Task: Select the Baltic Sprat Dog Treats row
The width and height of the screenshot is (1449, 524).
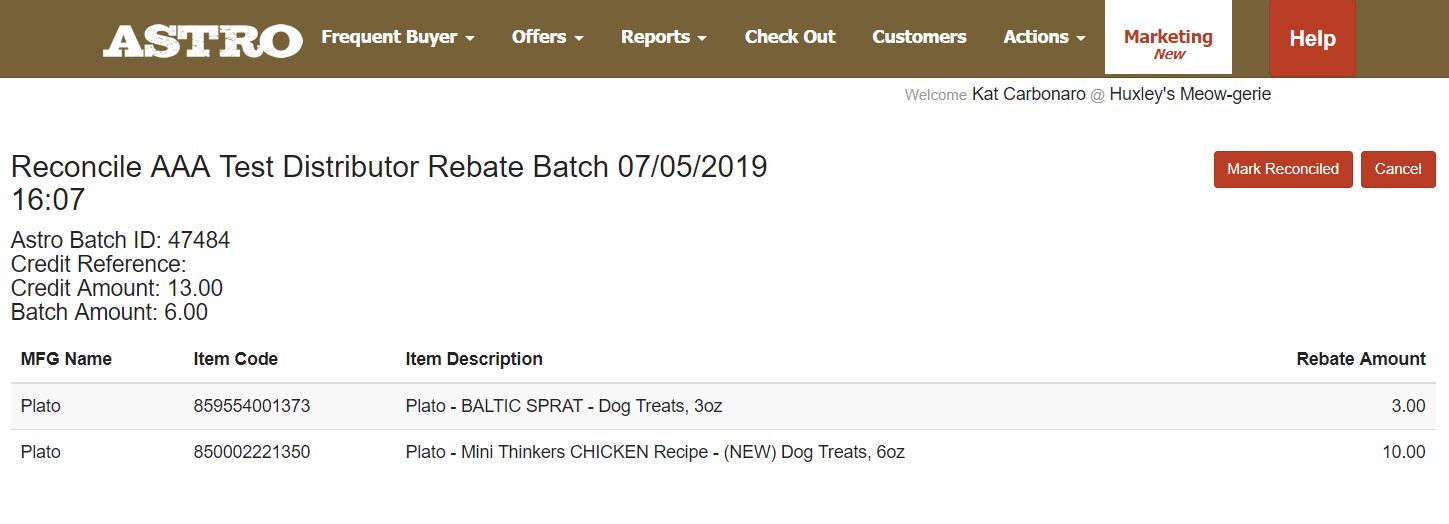Action: (x=563, y=406)
